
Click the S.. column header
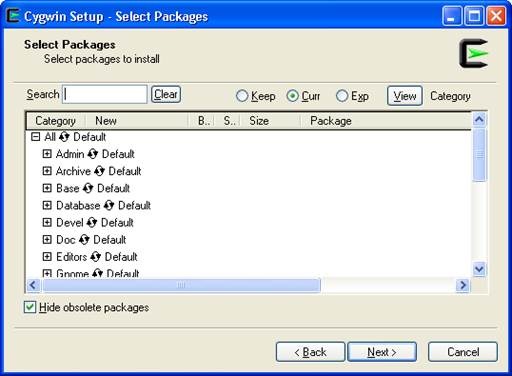tap(227, 121)
